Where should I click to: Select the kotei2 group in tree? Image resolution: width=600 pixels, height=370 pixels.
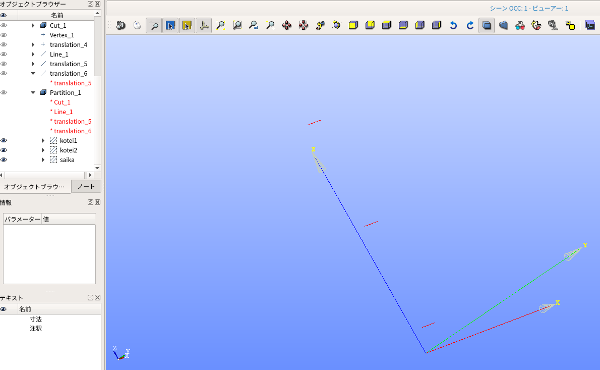pyautogui.click(x=68, y=150)
